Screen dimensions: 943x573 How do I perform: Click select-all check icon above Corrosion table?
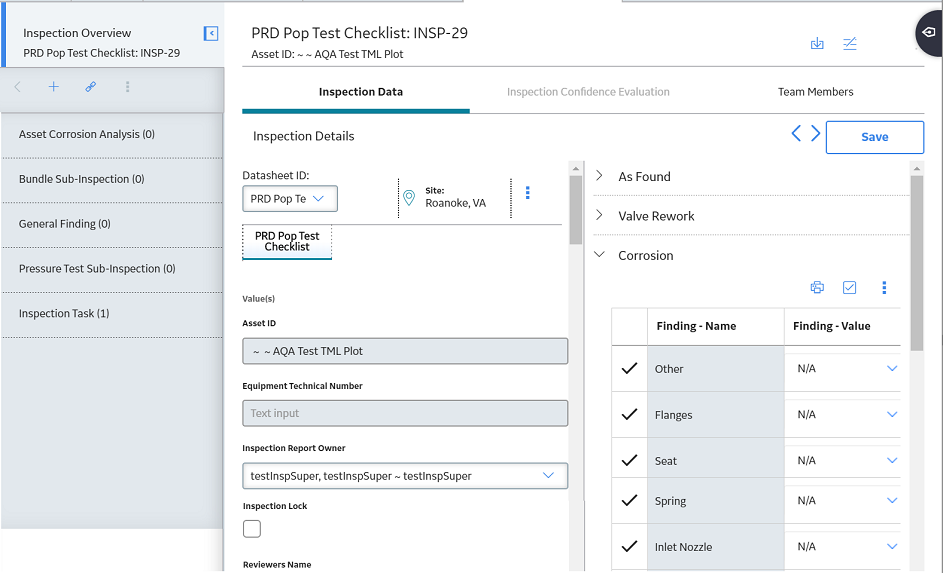849,287
